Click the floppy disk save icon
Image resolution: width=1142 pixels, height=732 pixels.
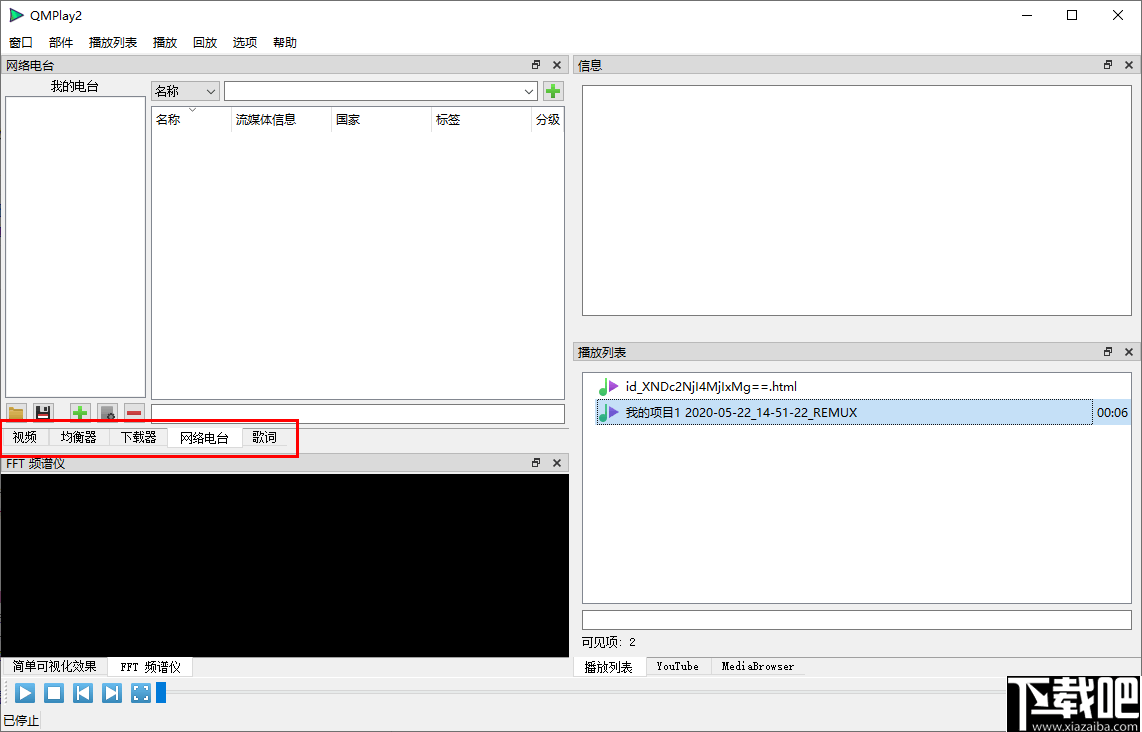coord(43,413)
